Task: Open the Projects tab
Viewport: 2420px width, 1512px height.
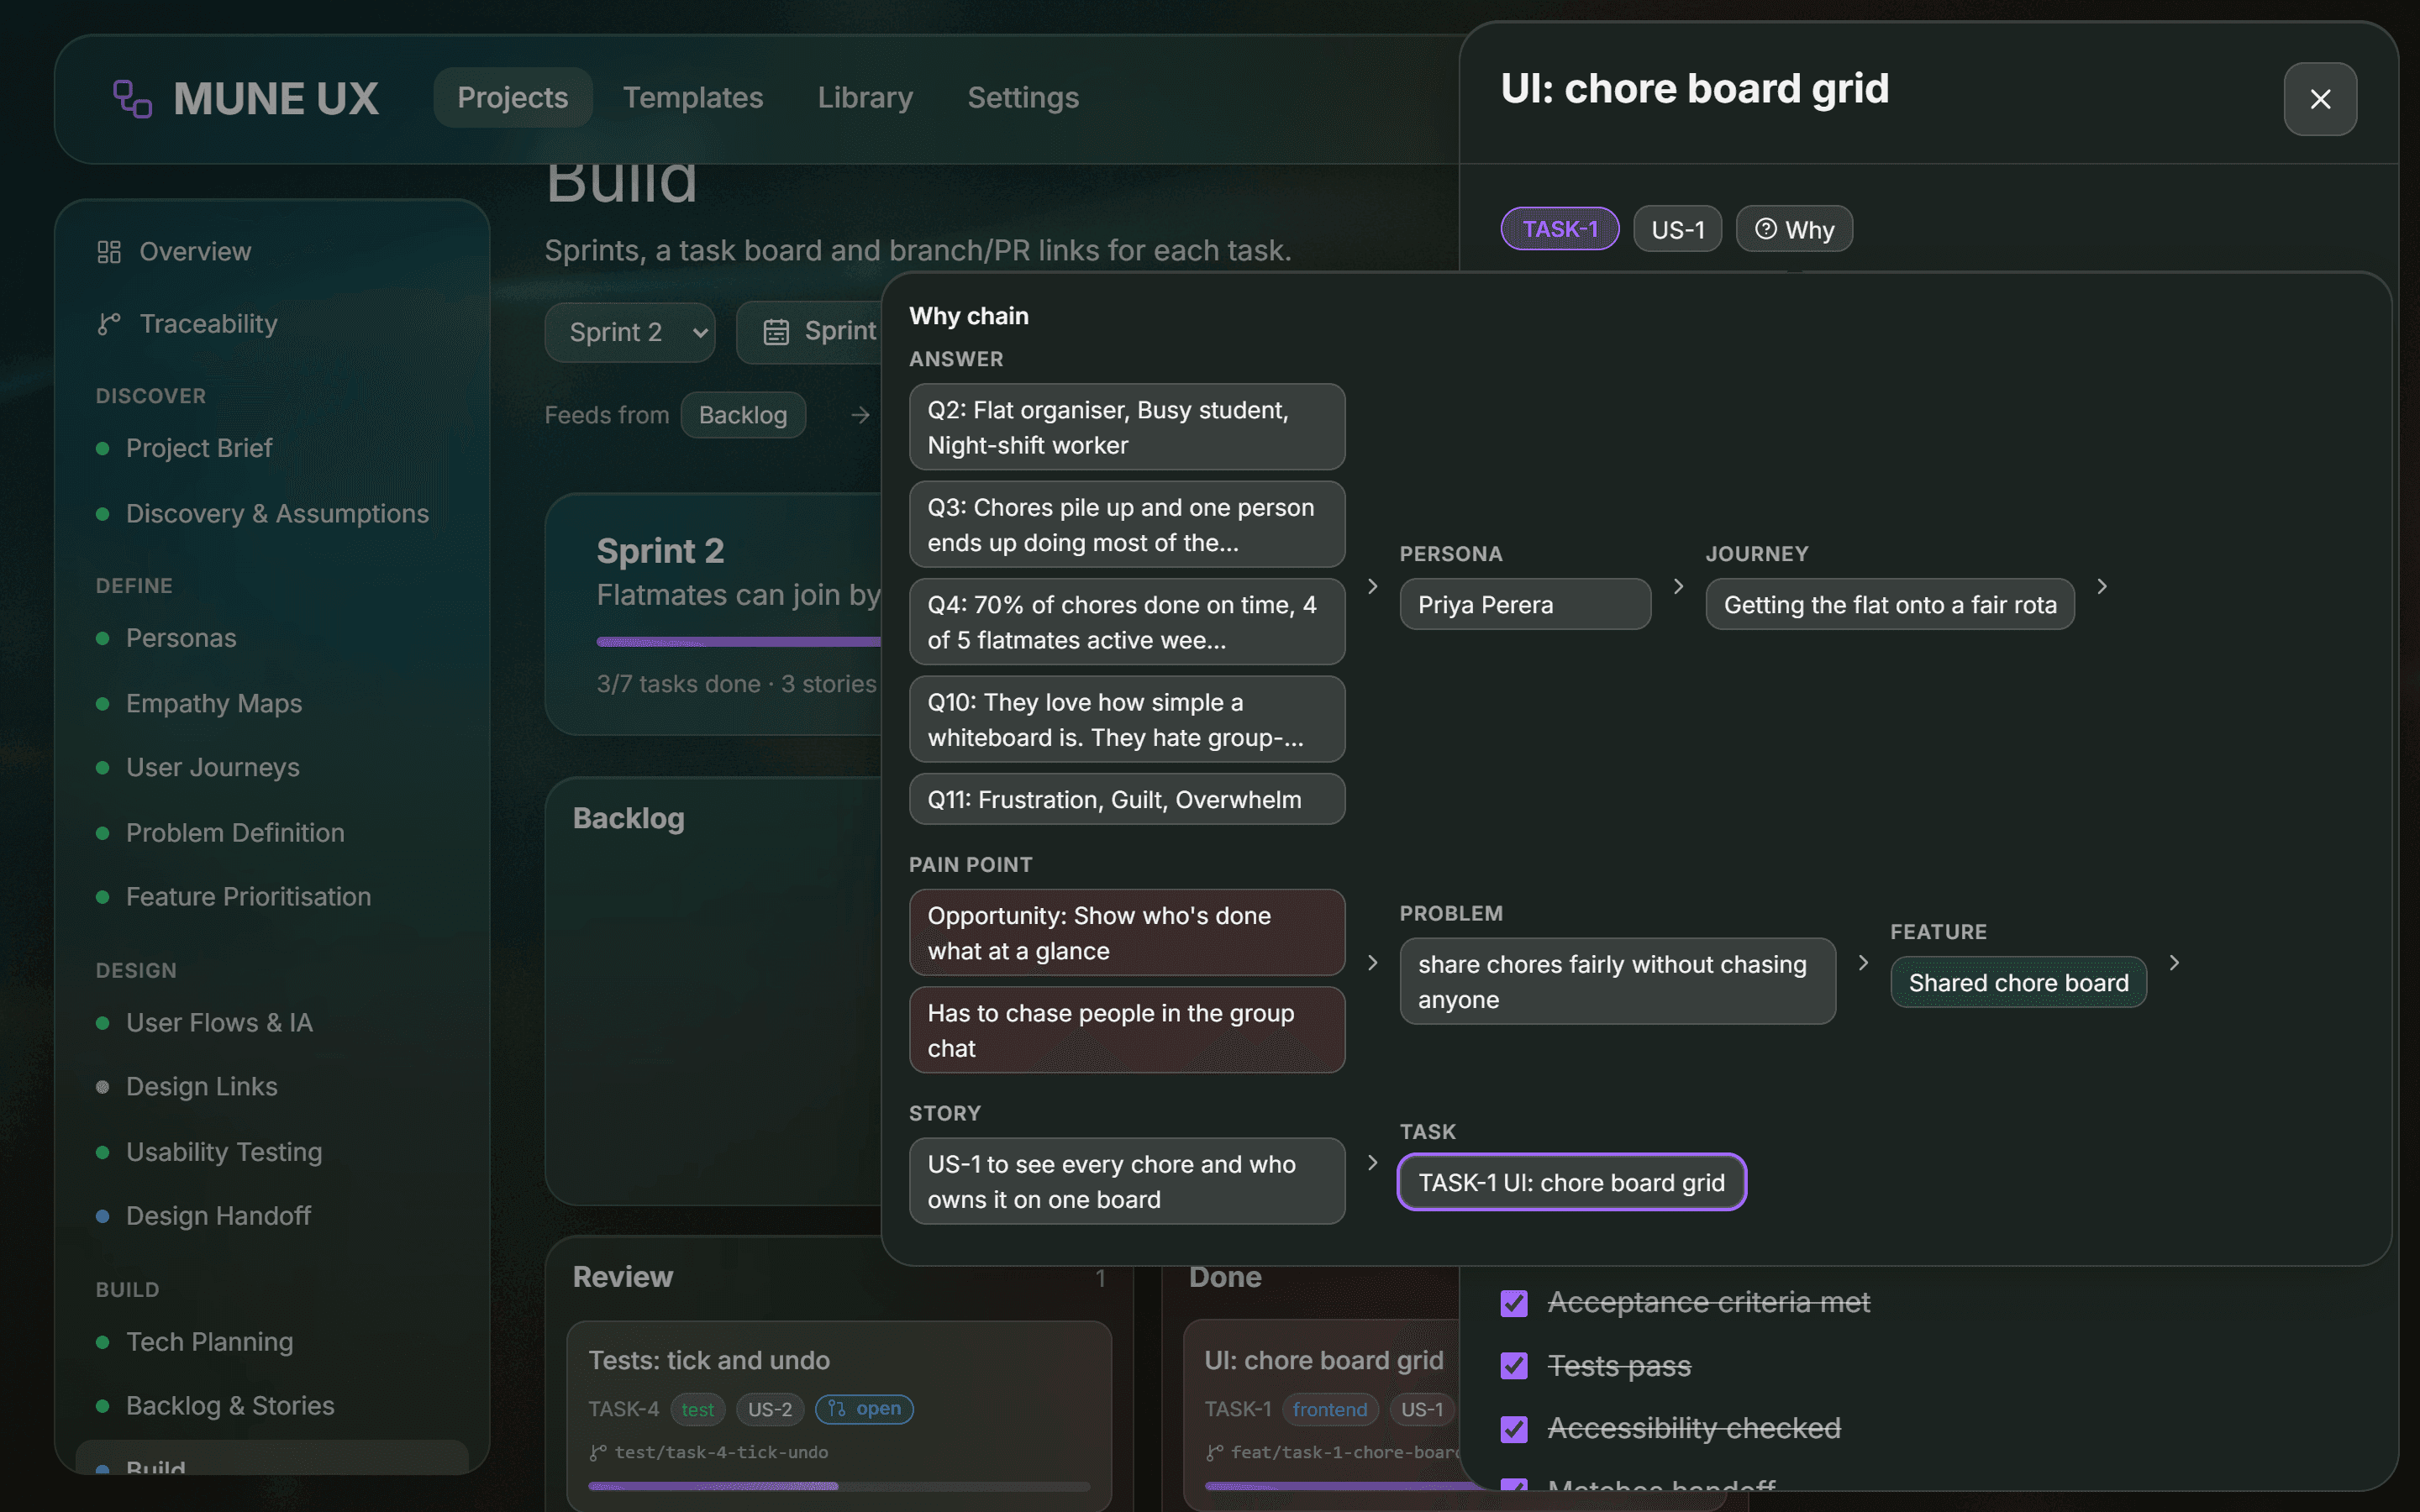Action: coord(513,97)
